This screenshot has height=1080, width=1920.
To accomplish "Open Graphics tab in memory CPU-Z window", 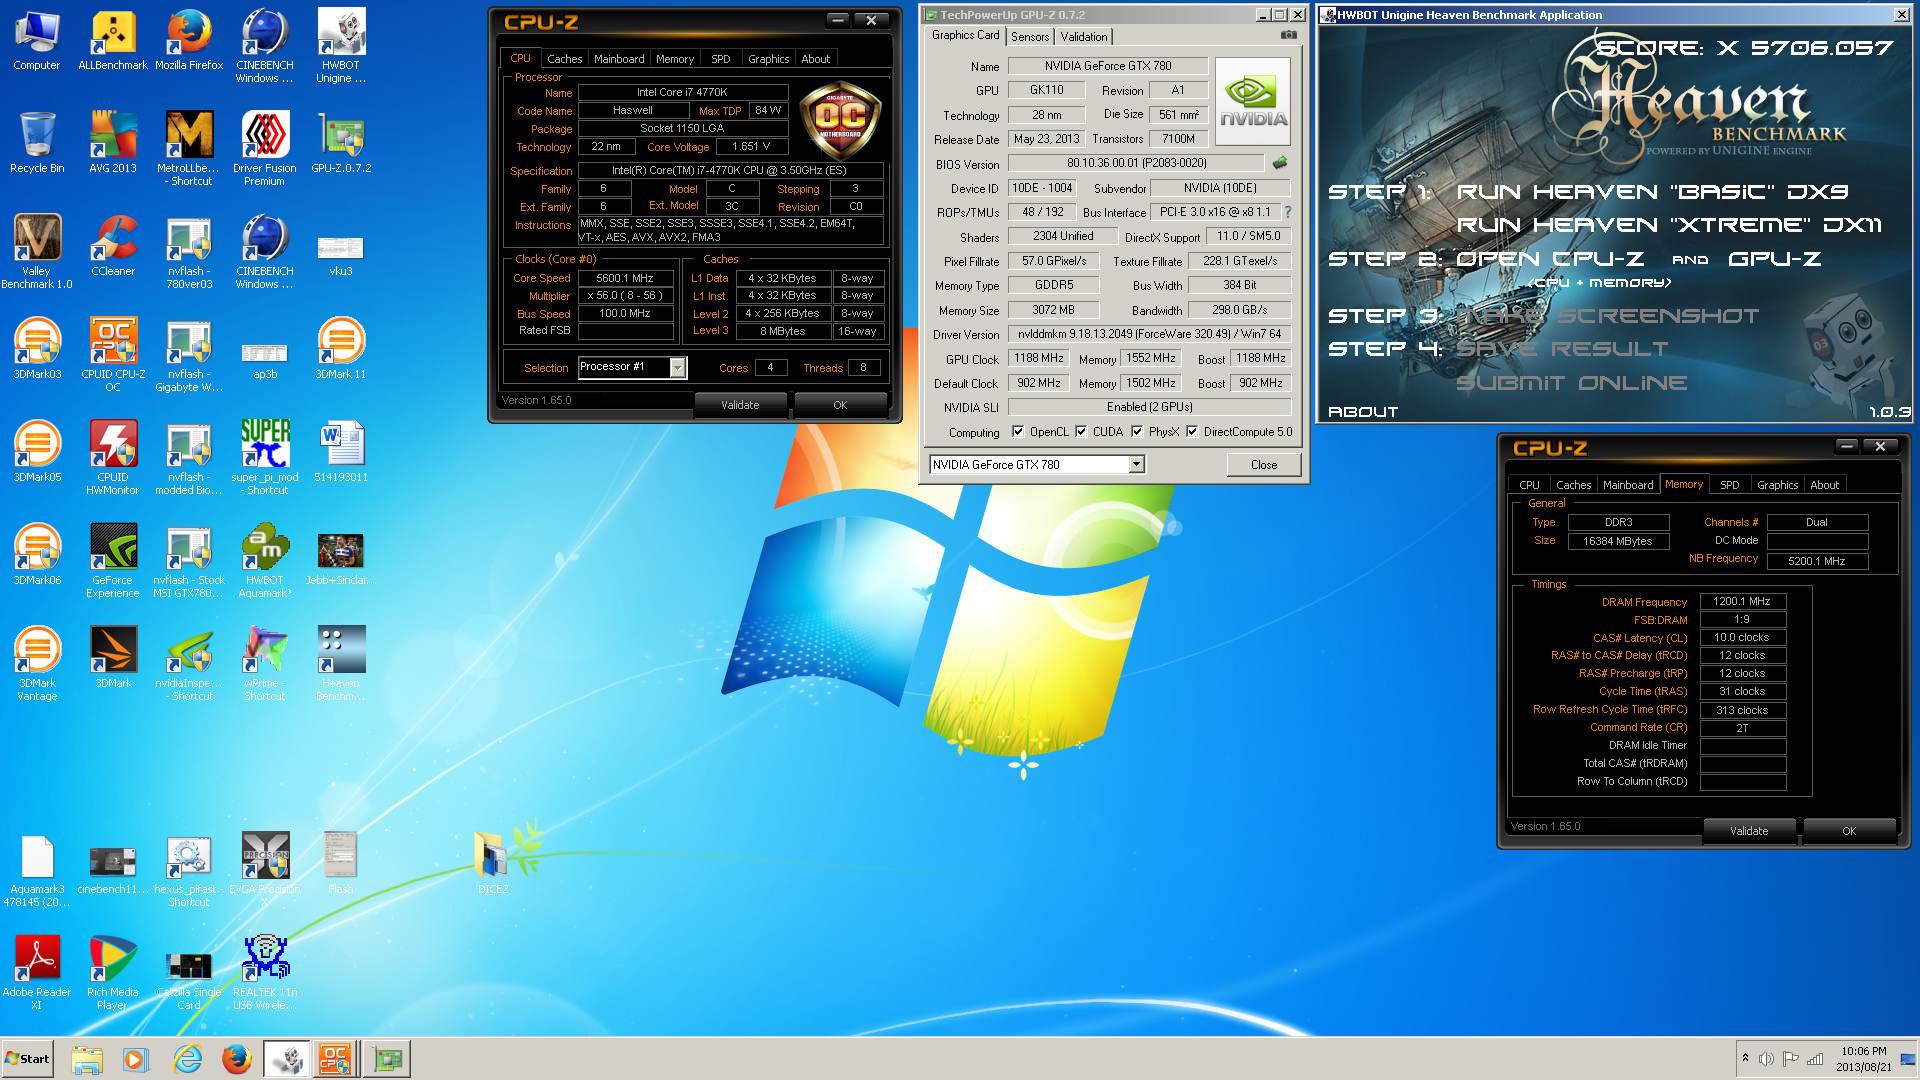I will point(1777,485).
